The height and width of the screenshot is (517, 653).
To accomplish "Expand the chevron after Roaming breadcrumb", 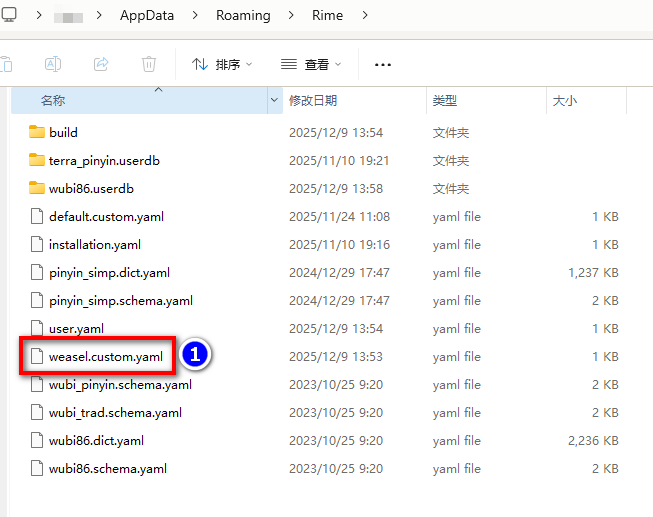I will 291,15.
